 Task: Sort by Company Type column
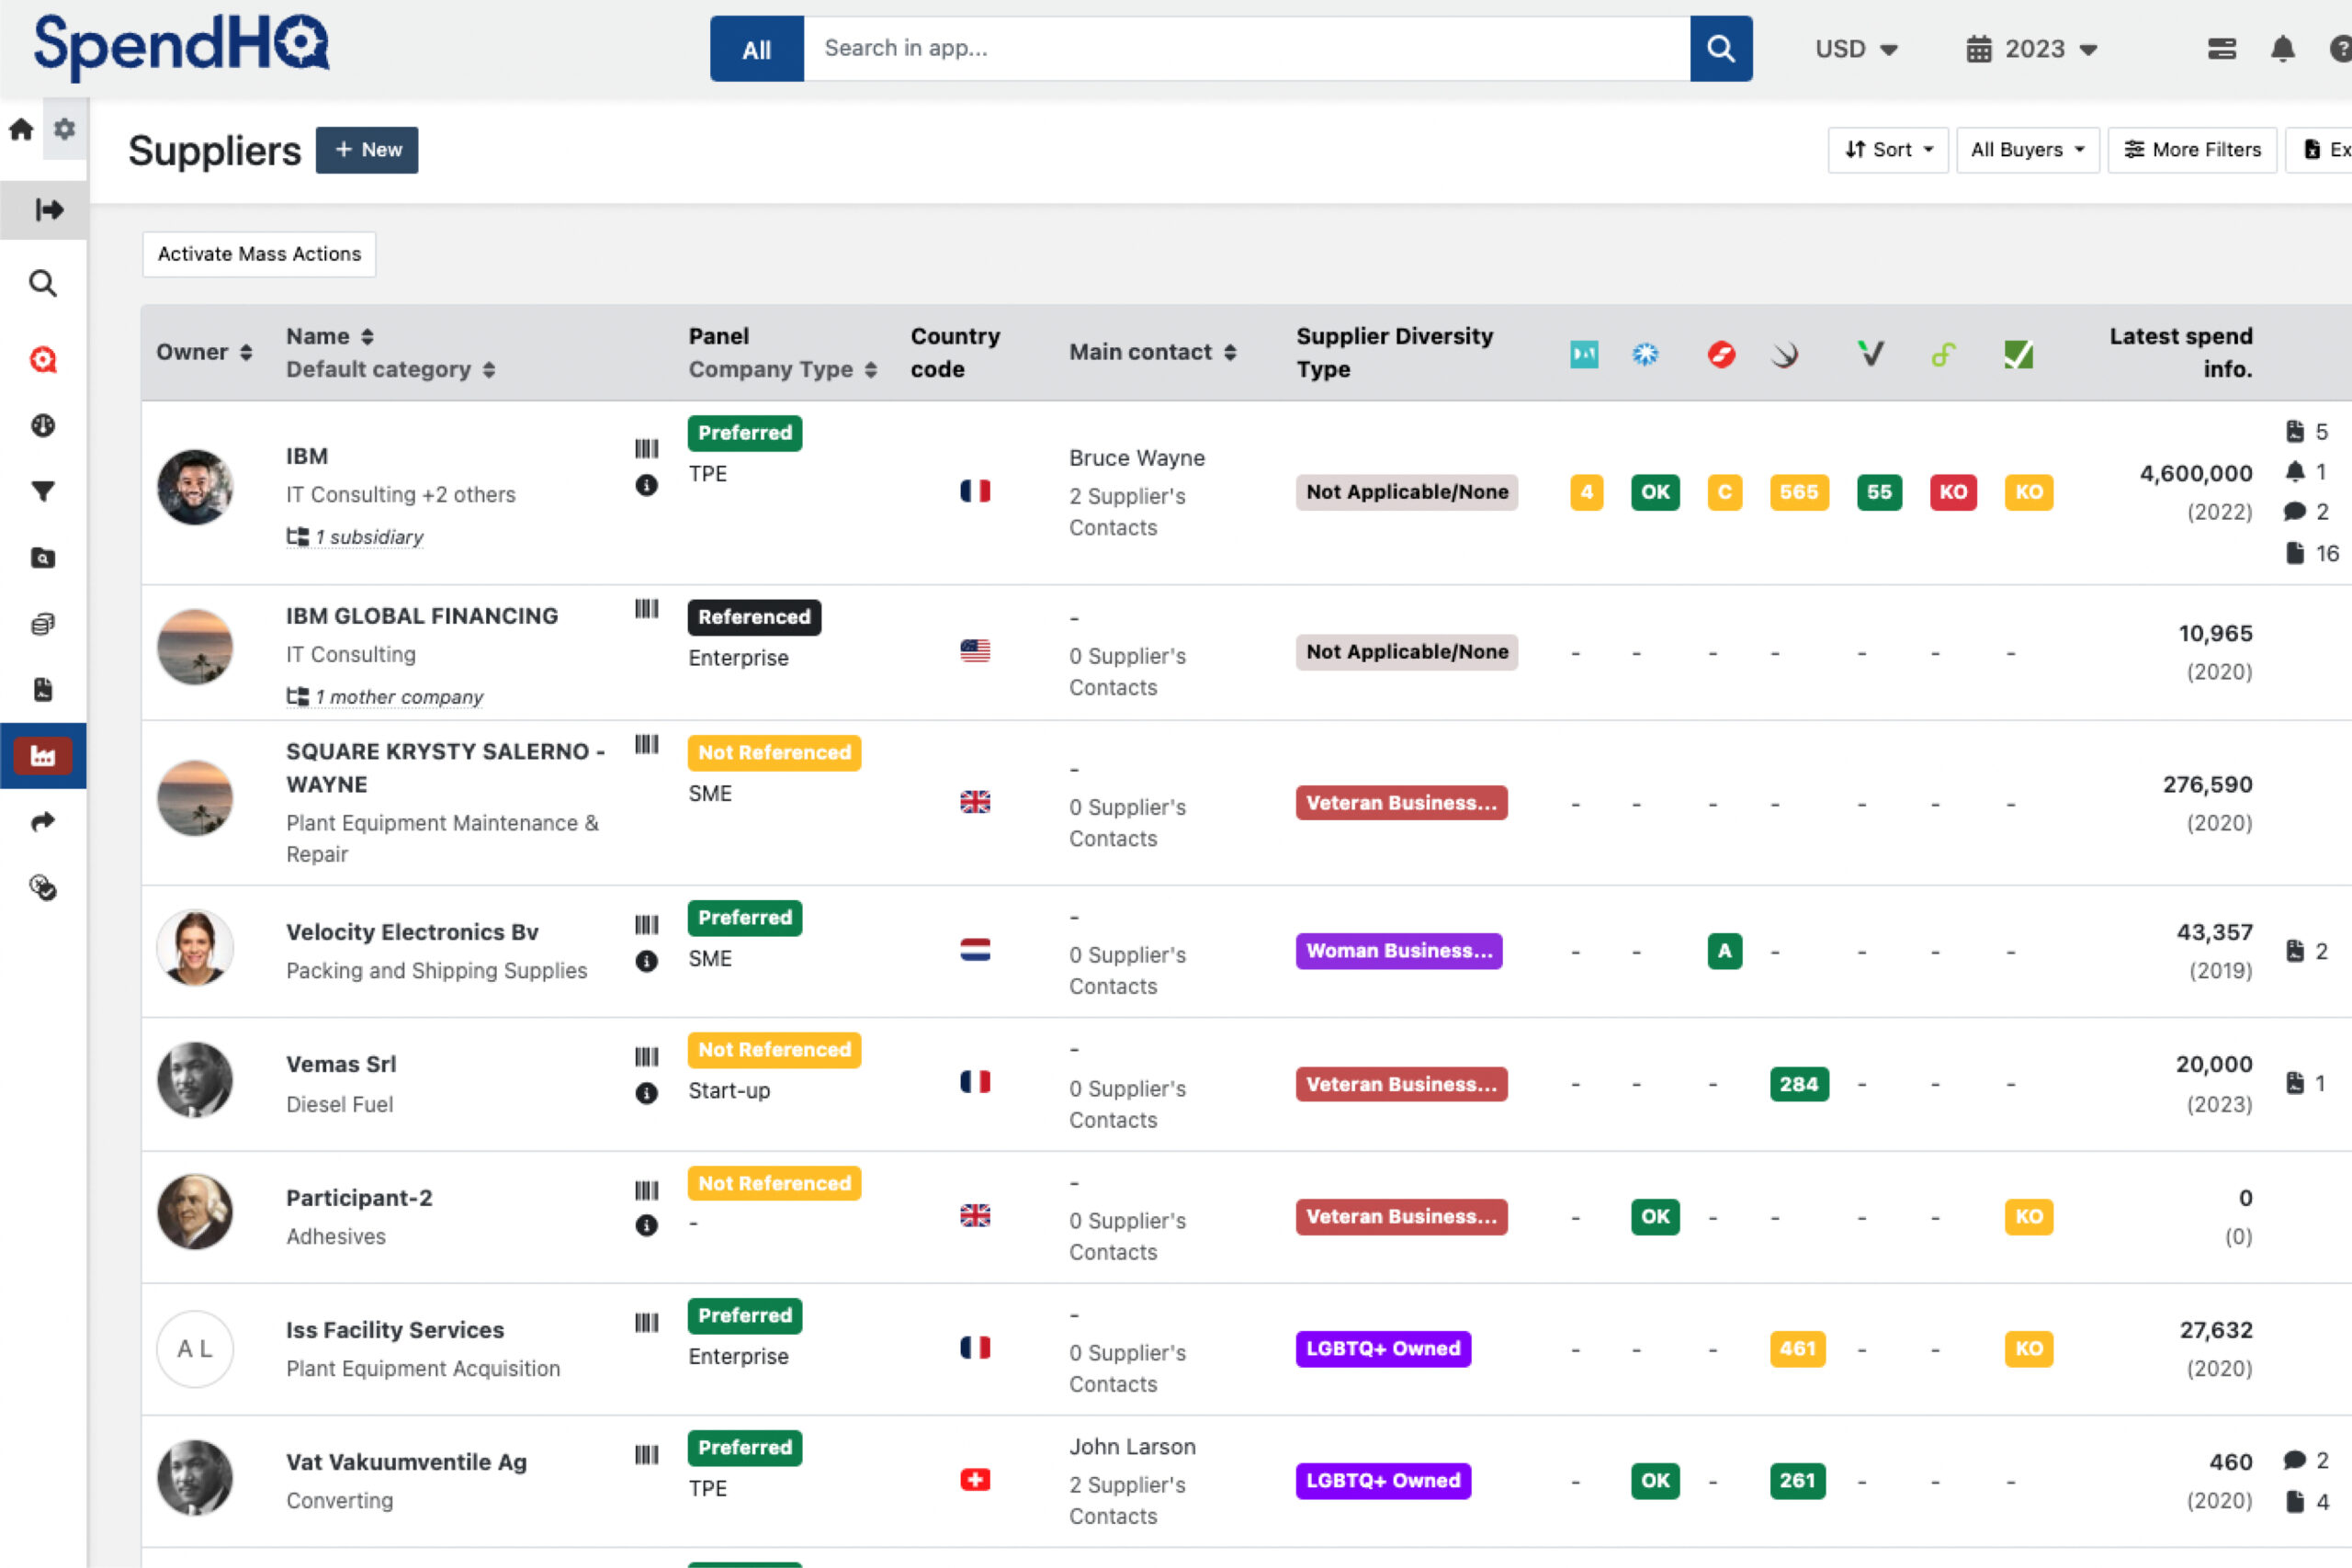[x=782, y=369]
